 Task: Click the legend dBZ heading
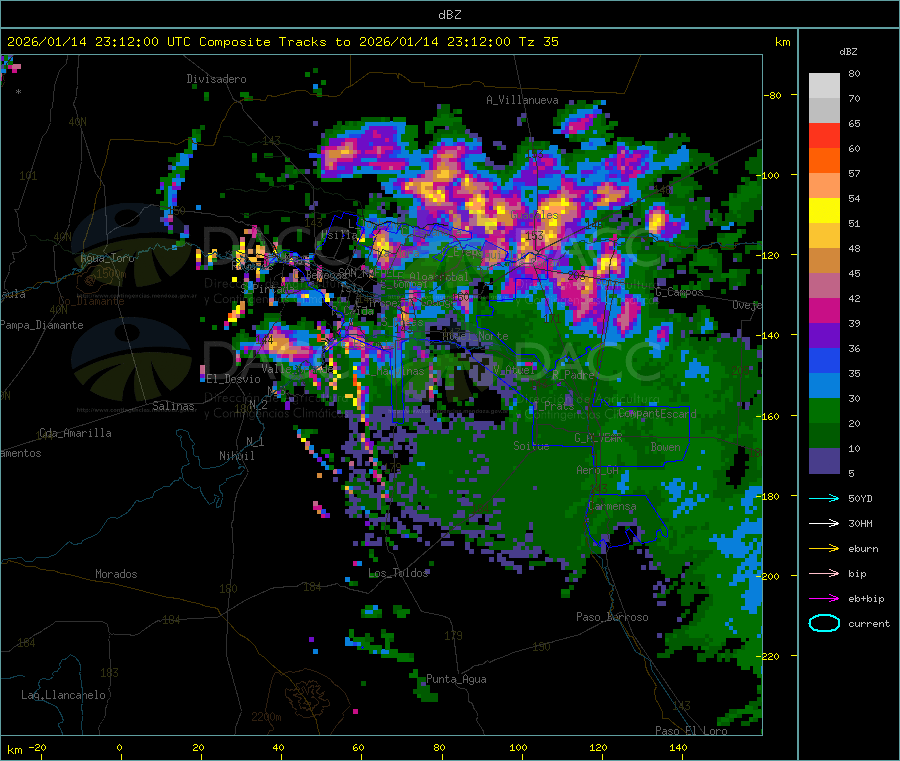click(x=848, y=52)
